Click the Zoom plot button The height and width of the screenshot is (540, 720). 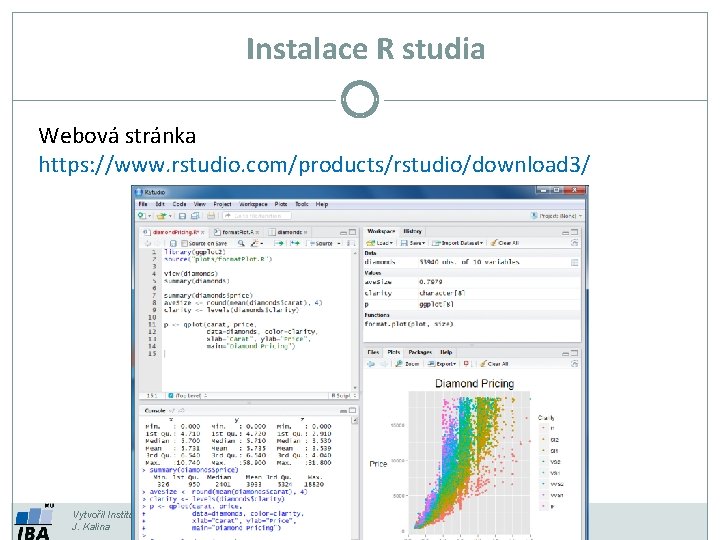[x=407, y=364]
